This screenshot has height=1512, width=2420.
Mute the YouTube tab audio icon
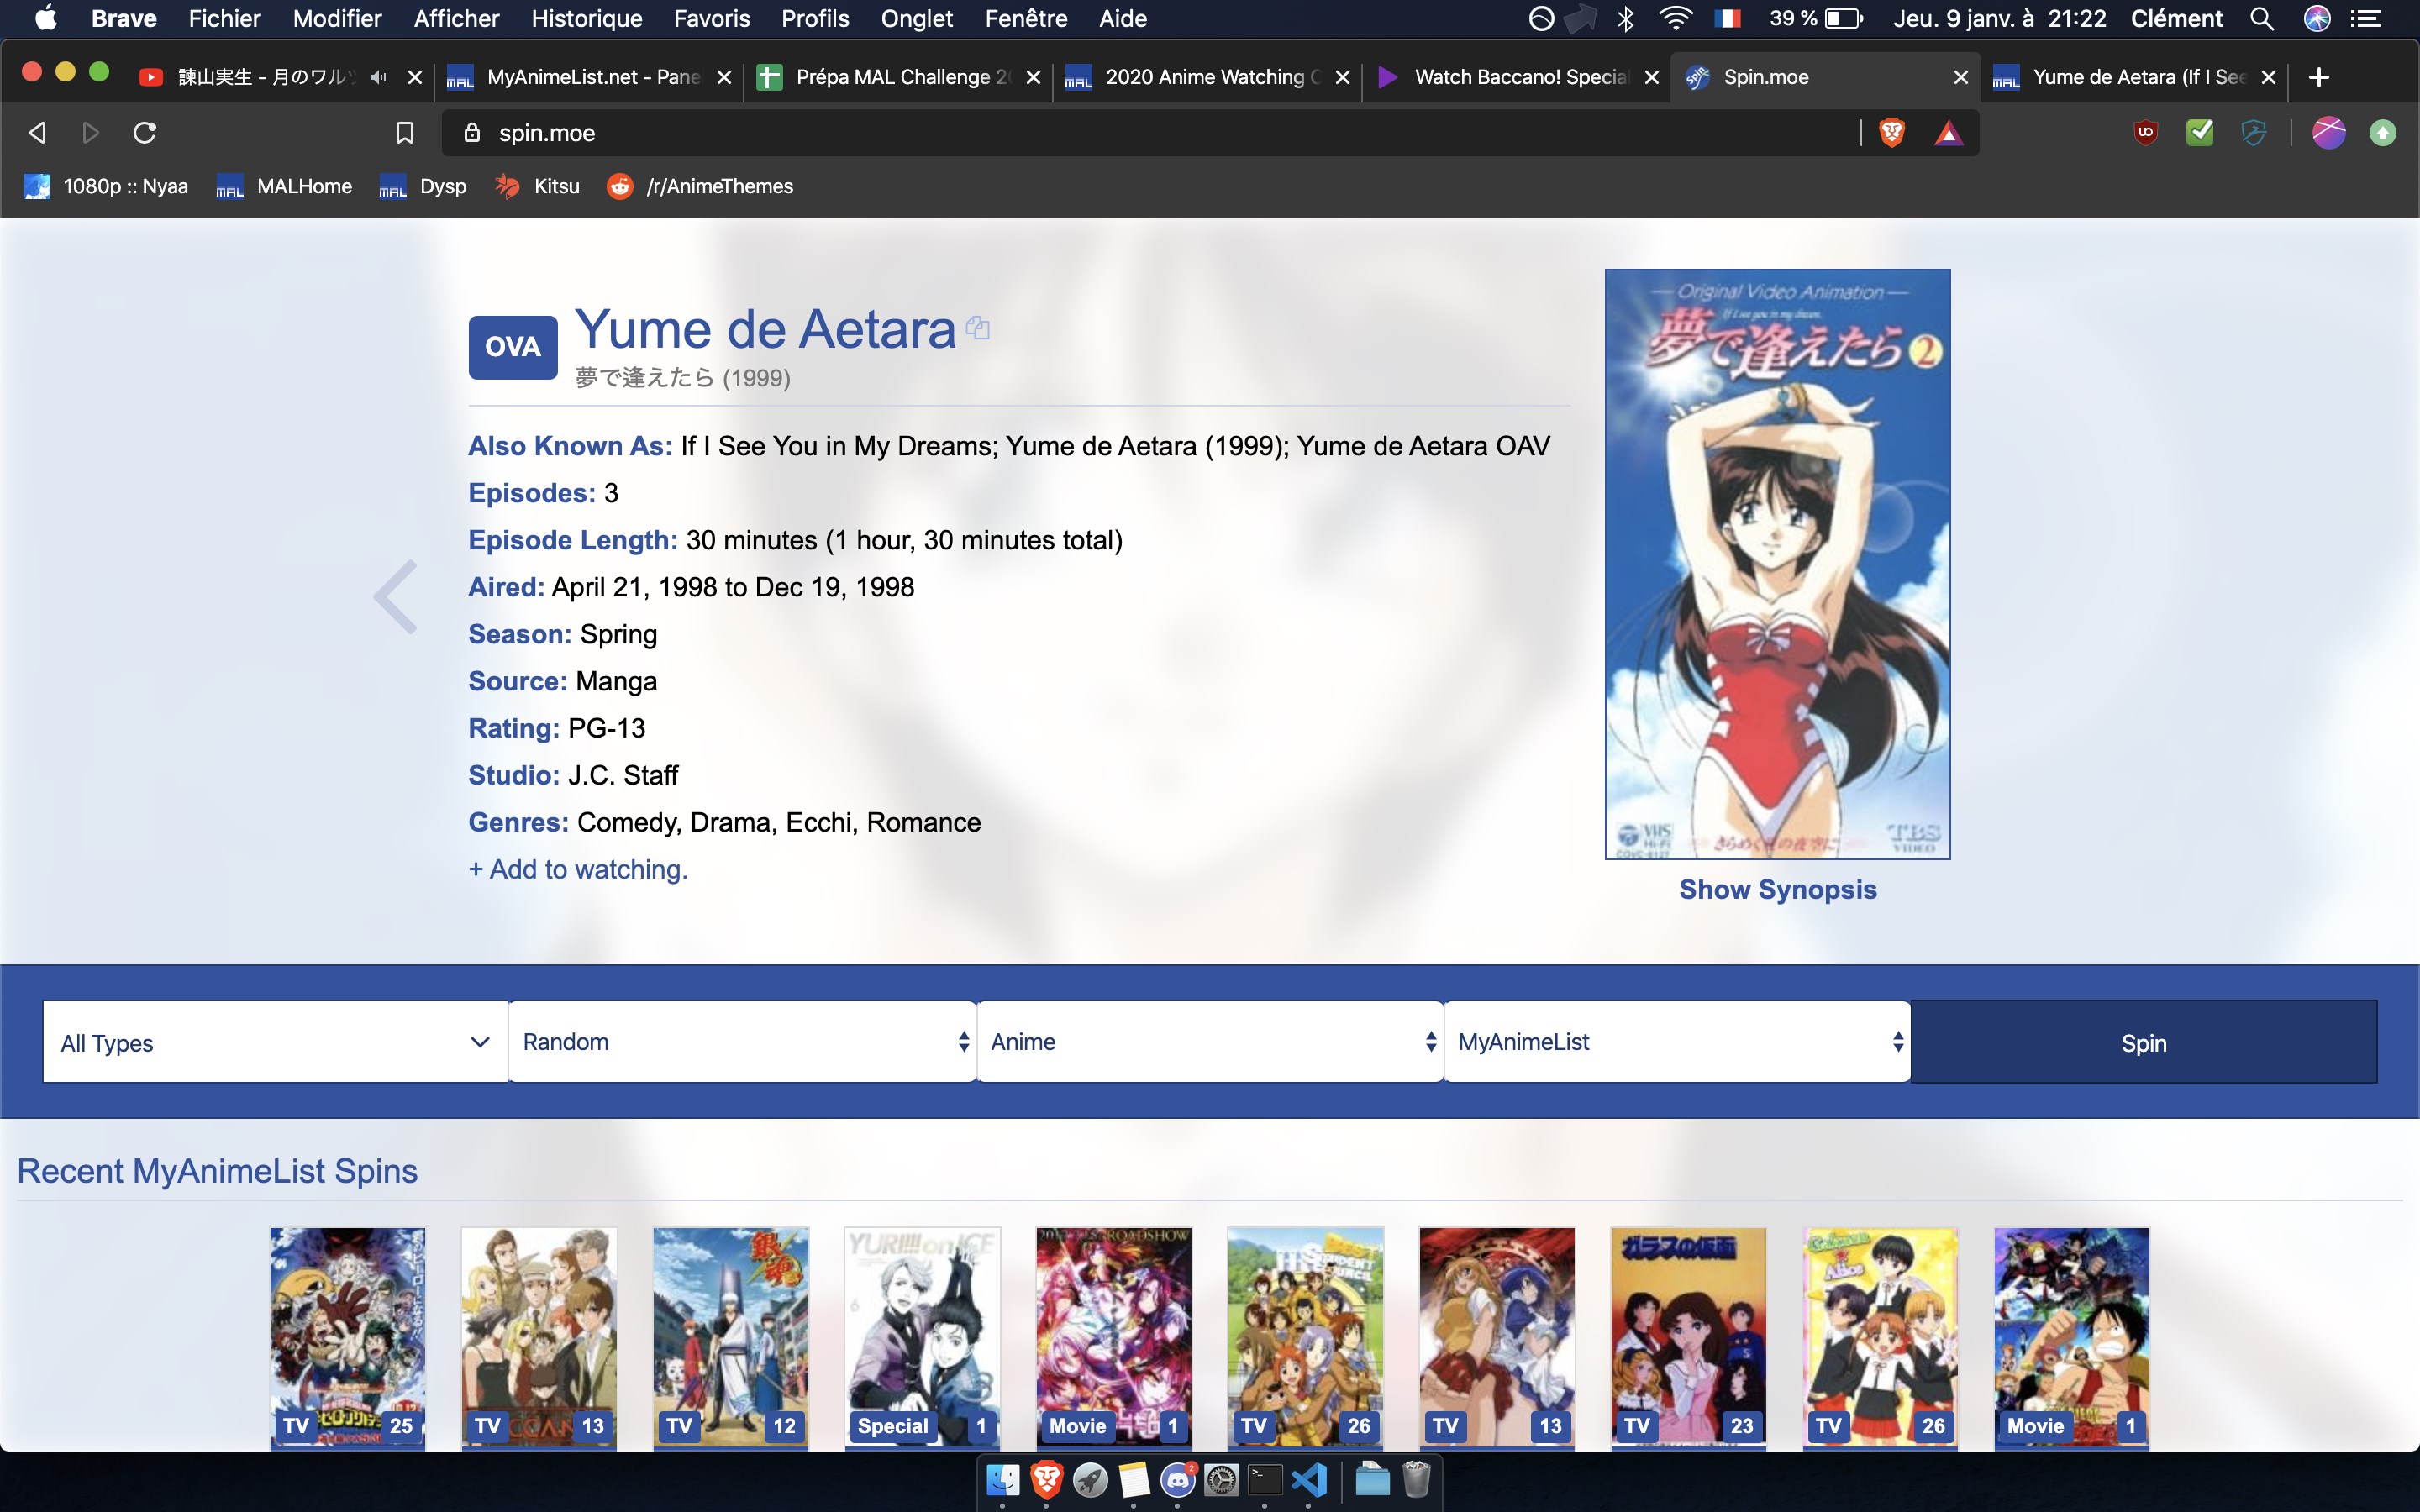[x=378, y=77]
